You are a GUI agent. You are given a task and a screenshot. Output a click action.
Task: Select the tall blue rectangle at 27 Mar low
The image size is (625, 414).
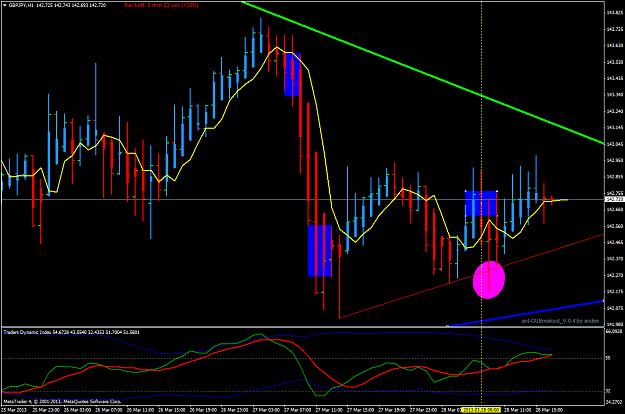(x=320, y=251)
